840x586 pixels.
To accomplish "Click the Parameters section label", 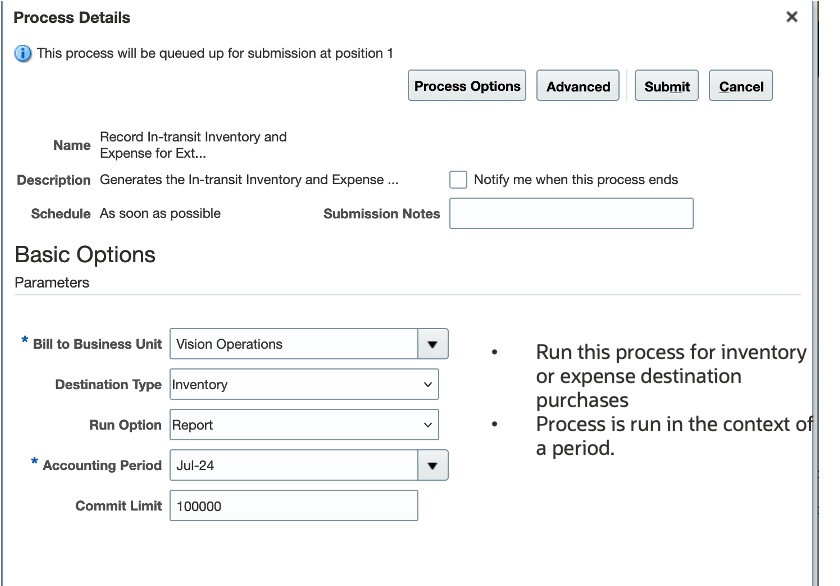I will (x=52, y=283).
